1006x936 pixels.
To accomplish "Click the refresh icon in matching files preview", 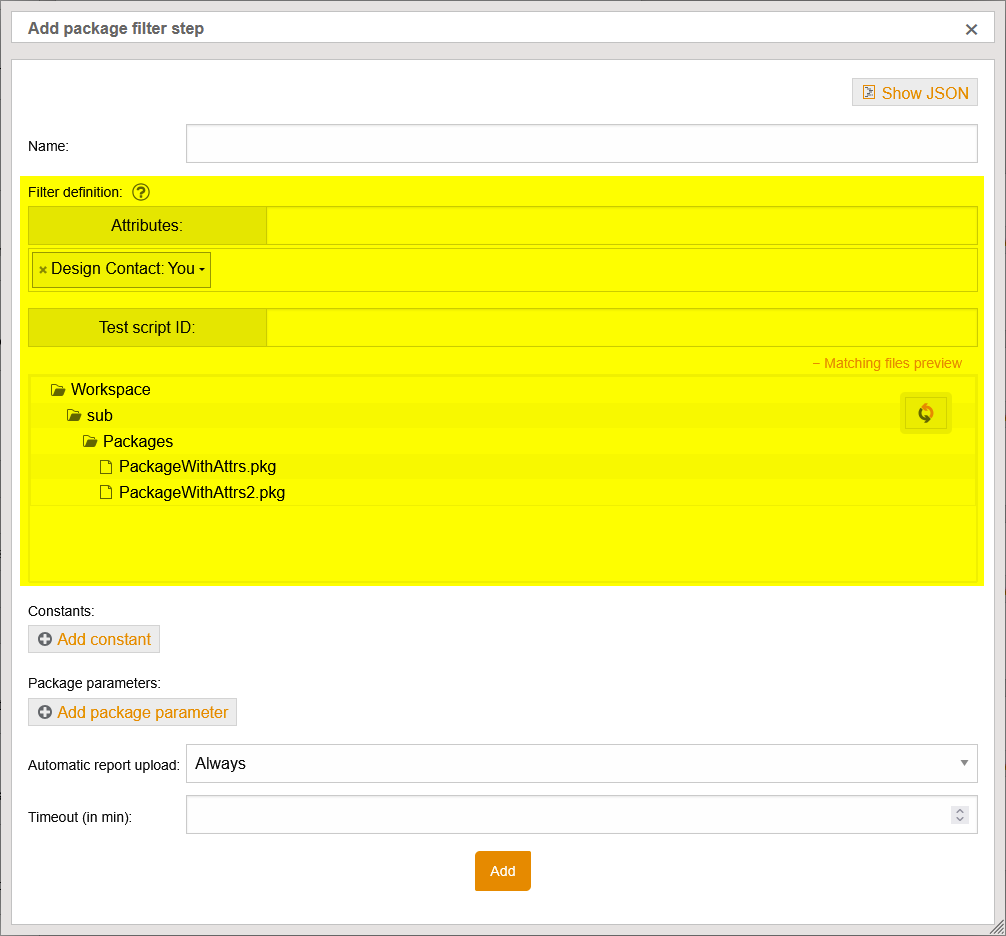I will click(925, 412).
